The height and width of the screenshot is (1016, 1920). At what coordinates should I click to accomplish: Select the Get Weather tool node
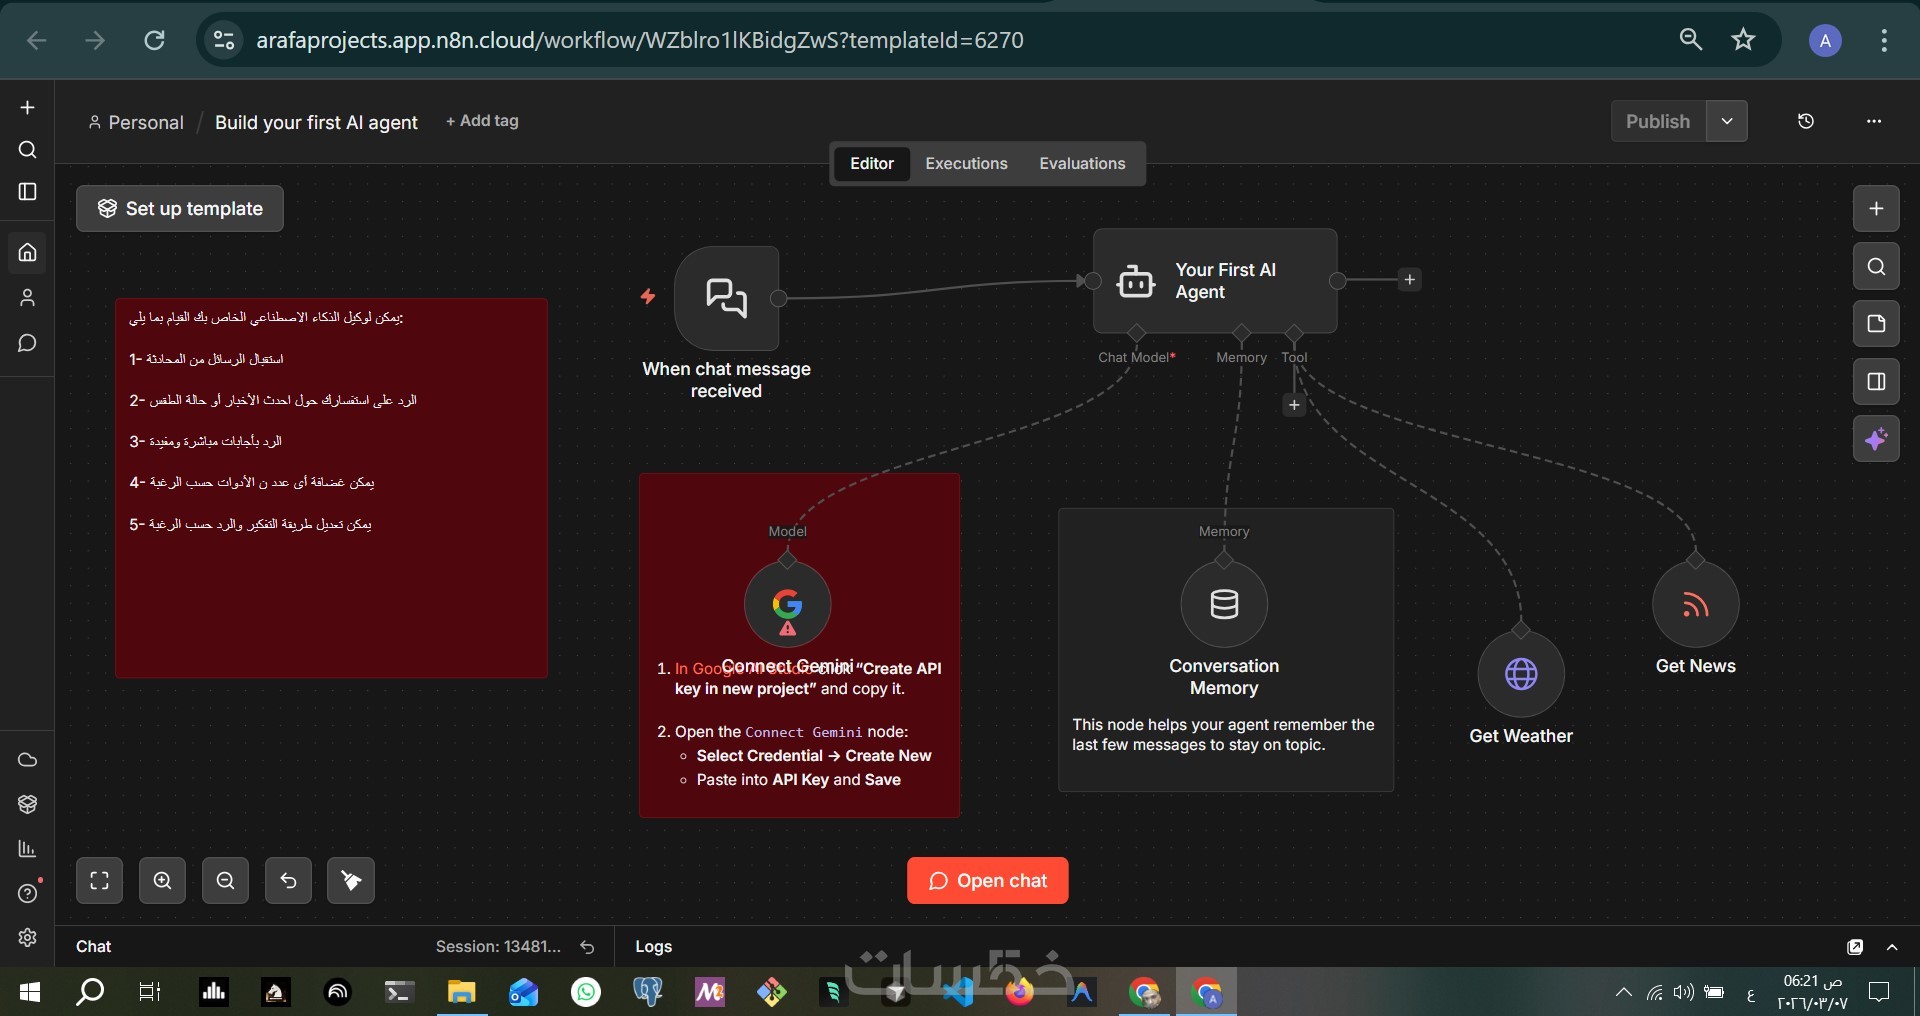point(1521,674)
